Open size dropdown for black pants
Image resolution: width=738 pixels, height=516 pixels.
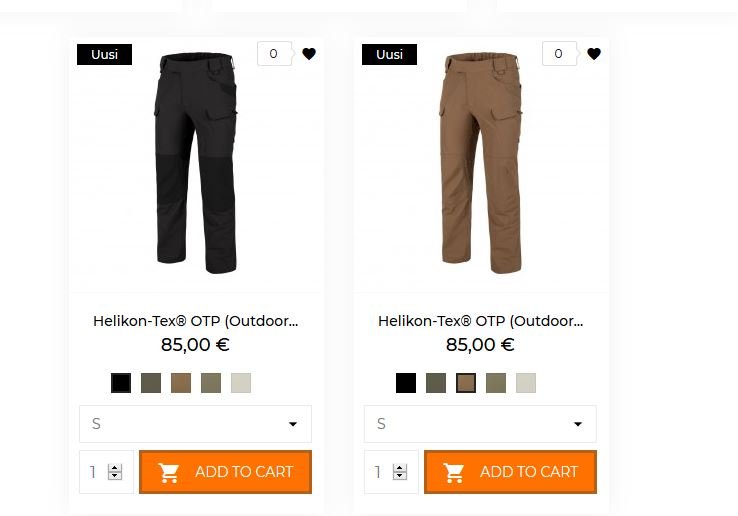click(x=195, y=424)
